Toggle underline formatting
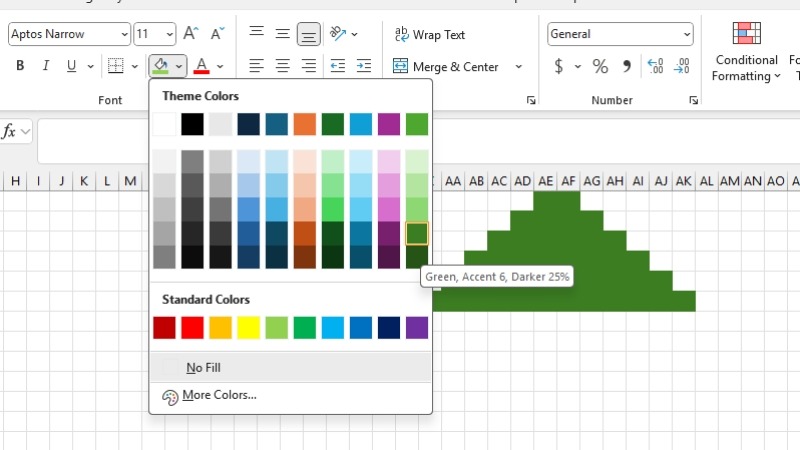800x450 pixels. pos(71,67)
